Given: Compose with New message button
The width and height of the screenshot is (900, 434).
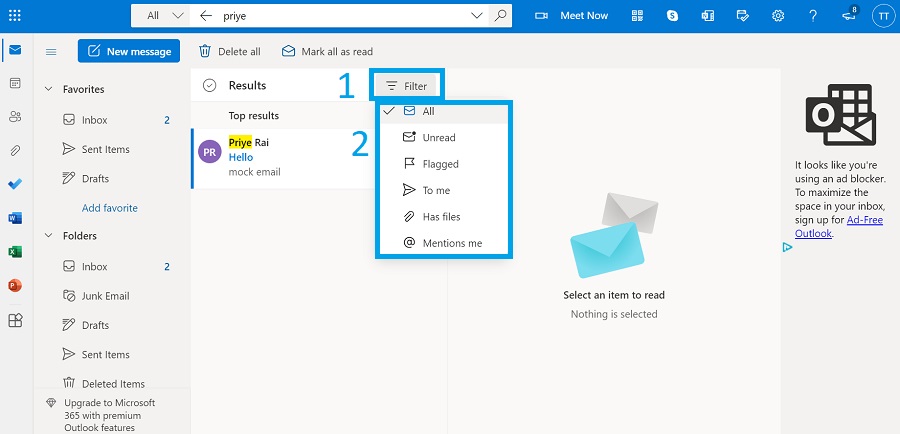Looking at the screenshot, I should coord(129,51).
